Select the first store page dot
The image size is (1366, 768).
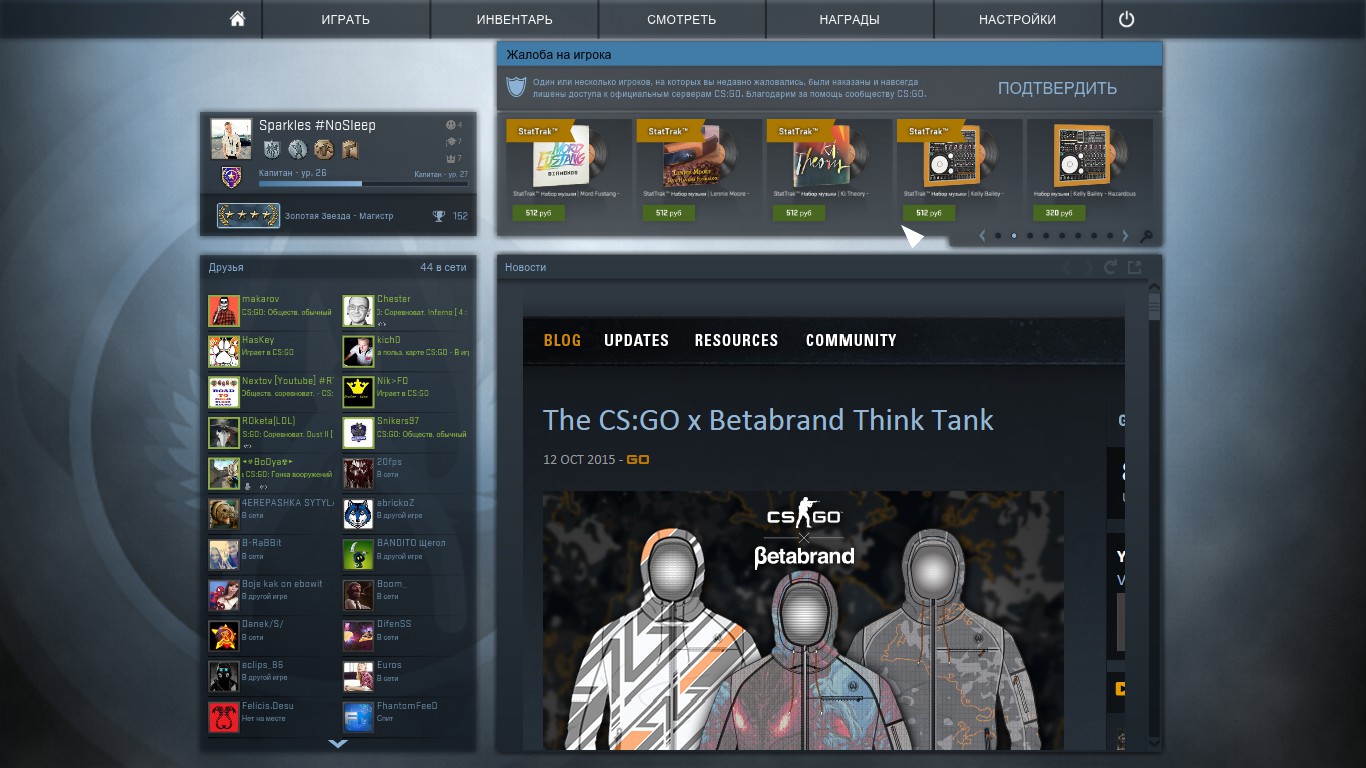point(998,236)
